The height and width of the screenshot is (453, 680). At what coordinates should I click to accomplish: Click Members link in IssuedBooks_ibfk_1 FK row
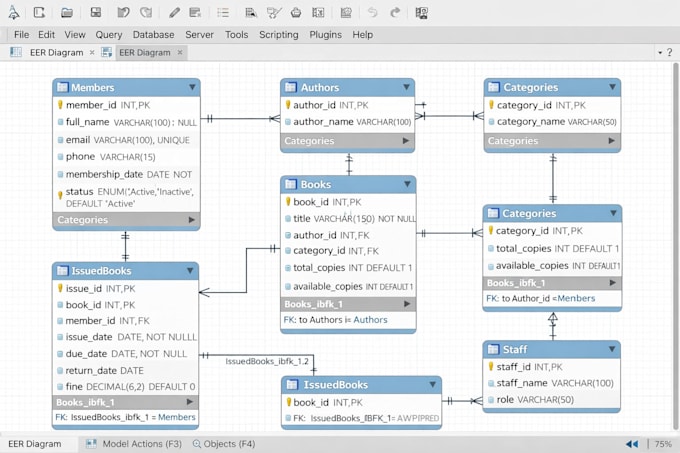click(177, 417)
